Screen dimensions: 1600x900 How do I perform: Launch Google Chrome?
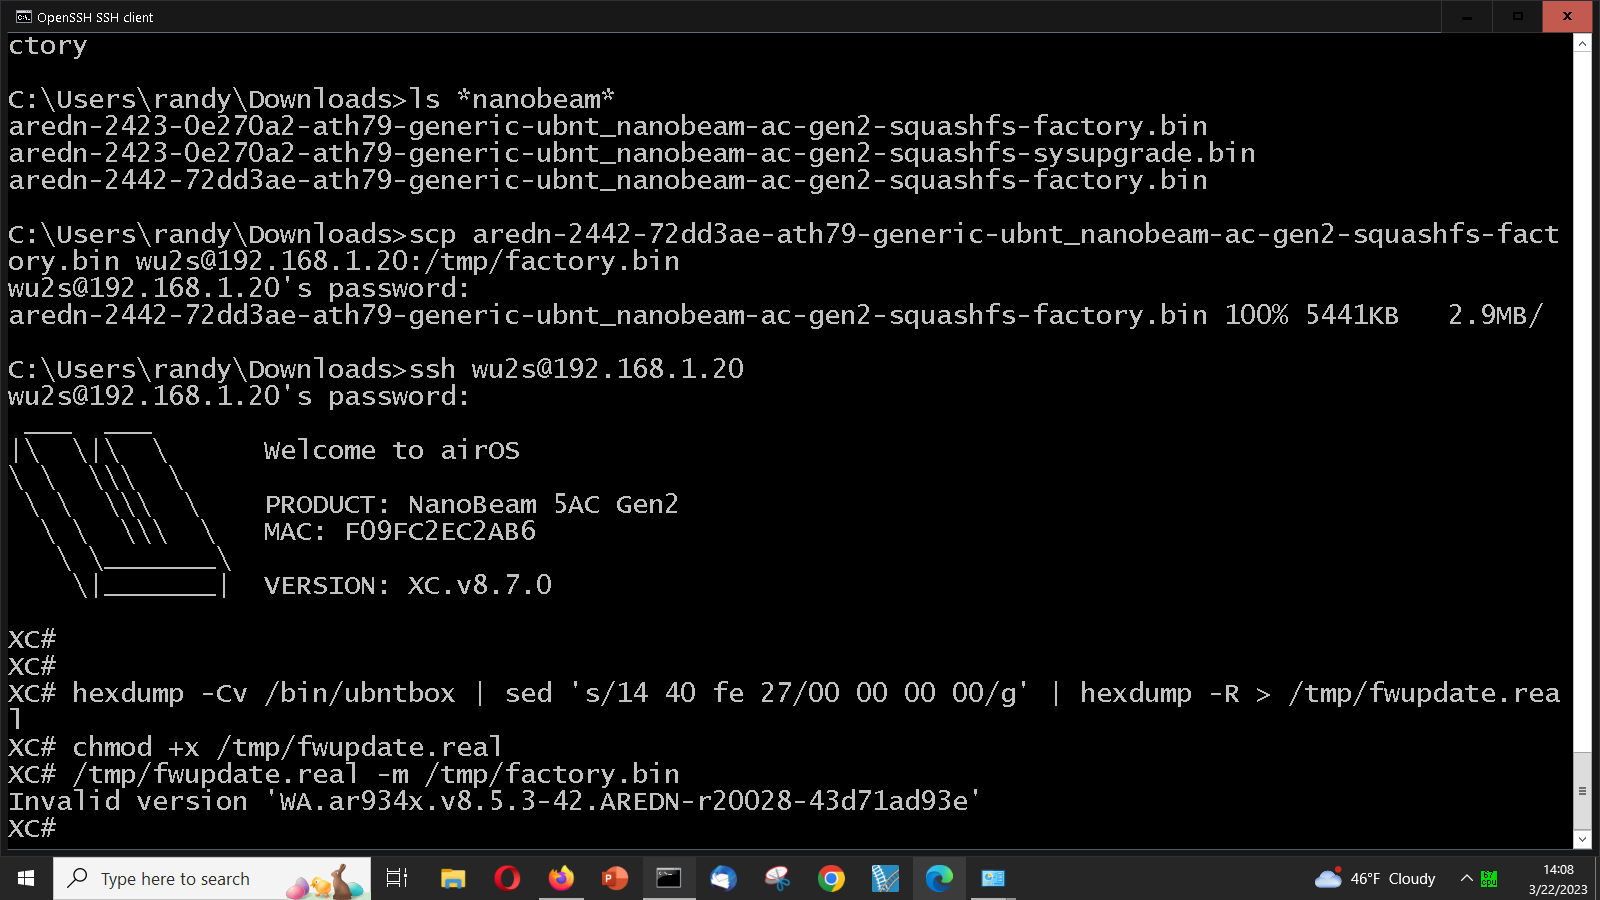pos(831,878)
